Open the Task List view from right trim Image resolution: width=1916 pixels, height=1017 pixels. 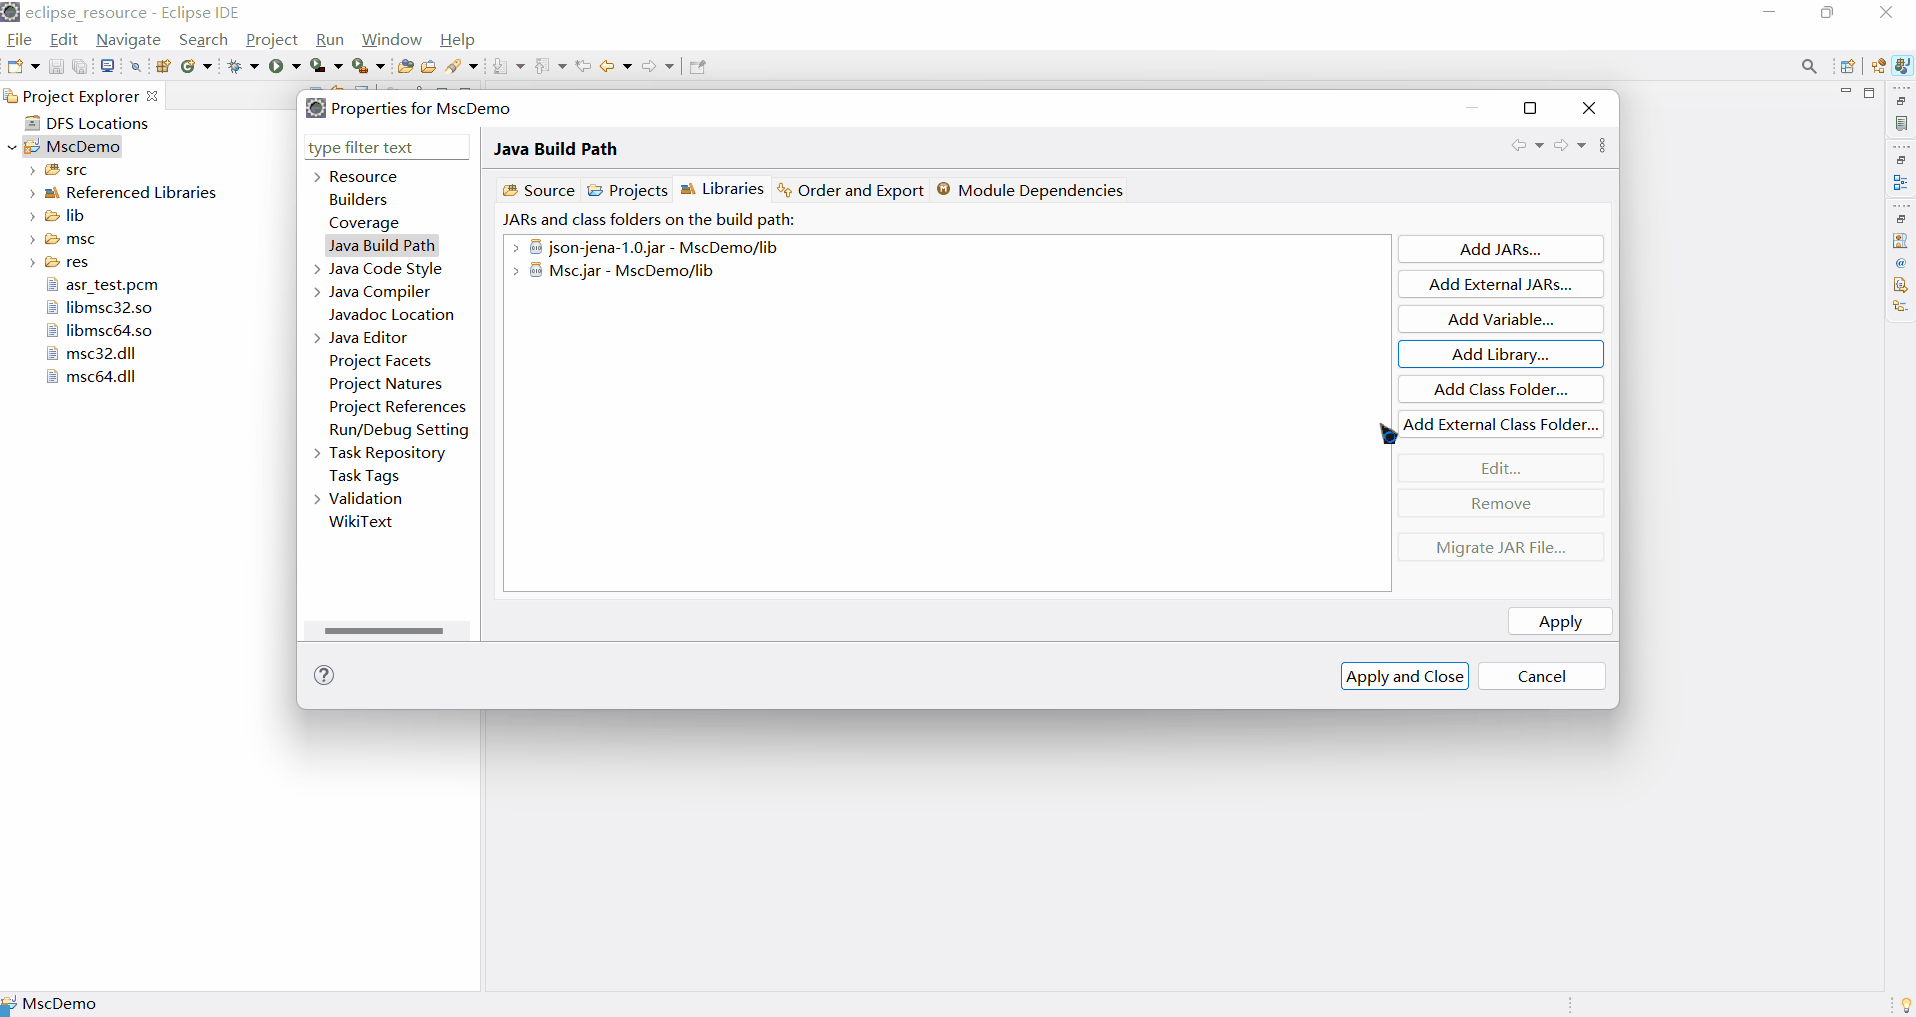point(1901,124)
